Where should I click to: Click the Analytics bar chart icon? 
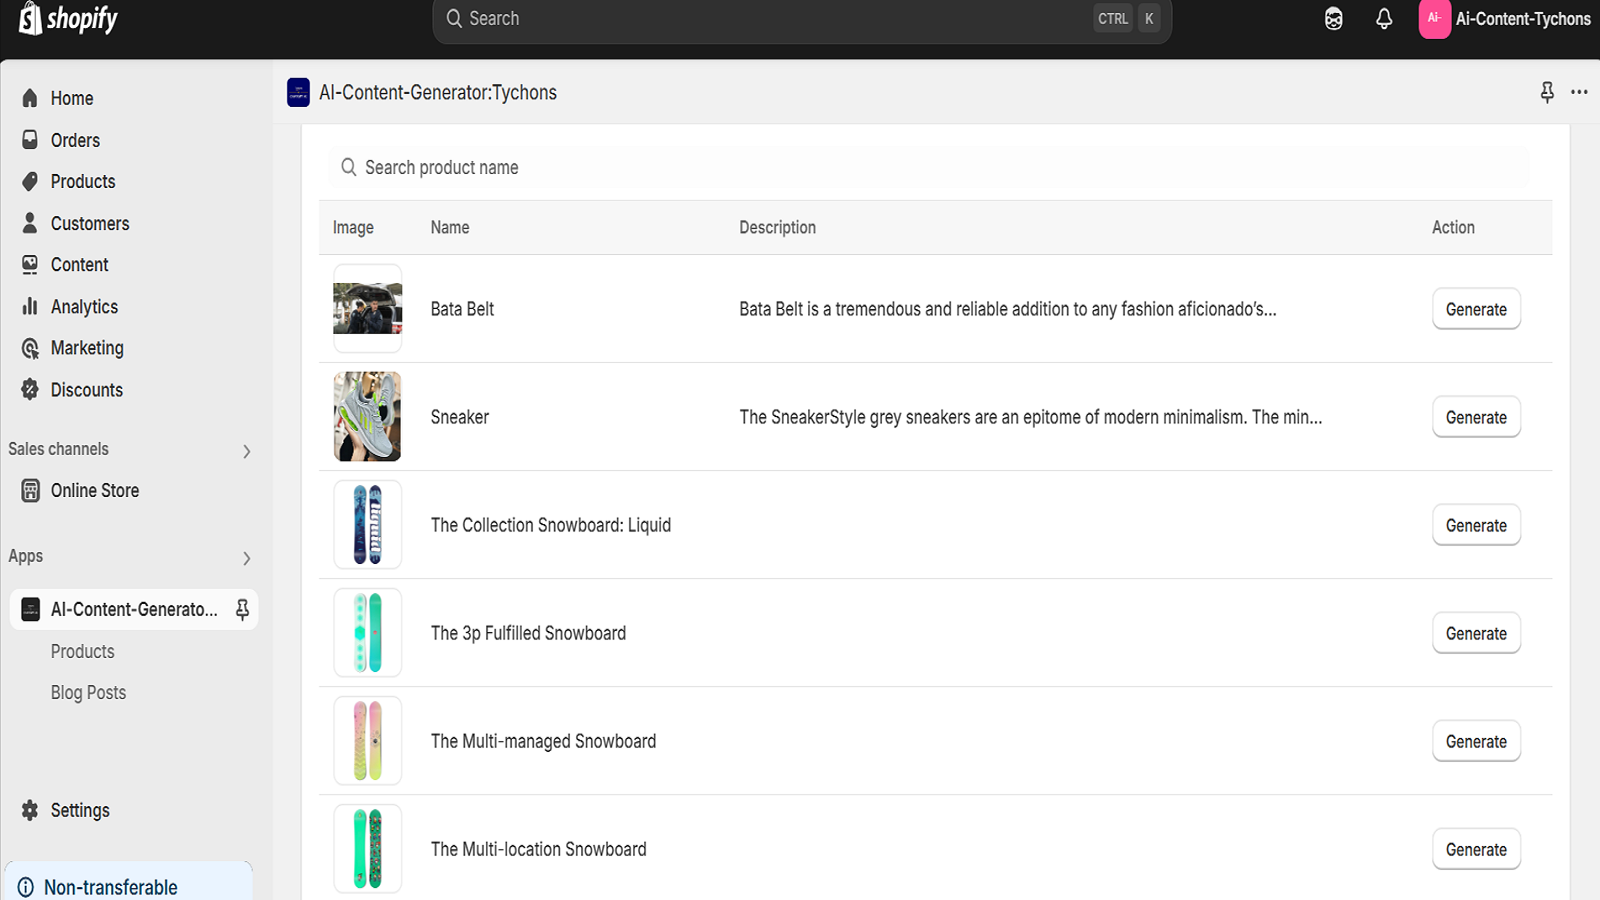[x=30, y=306]
